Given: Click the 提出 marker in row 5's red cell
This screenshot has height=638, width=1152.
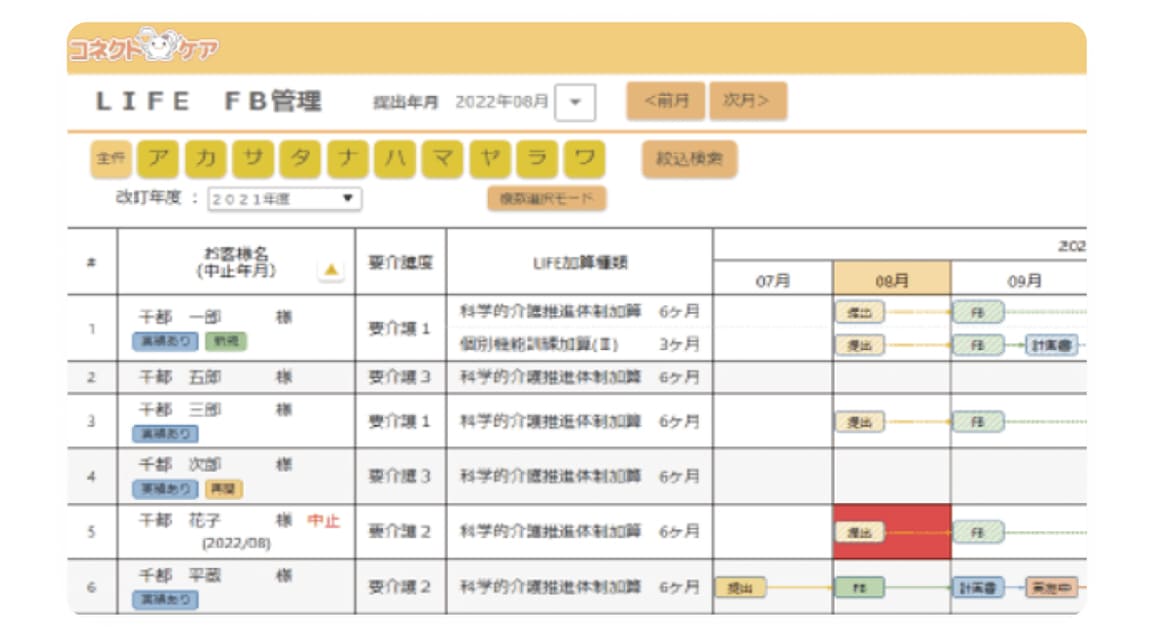Looking at the screenshot, I should 859,532.
